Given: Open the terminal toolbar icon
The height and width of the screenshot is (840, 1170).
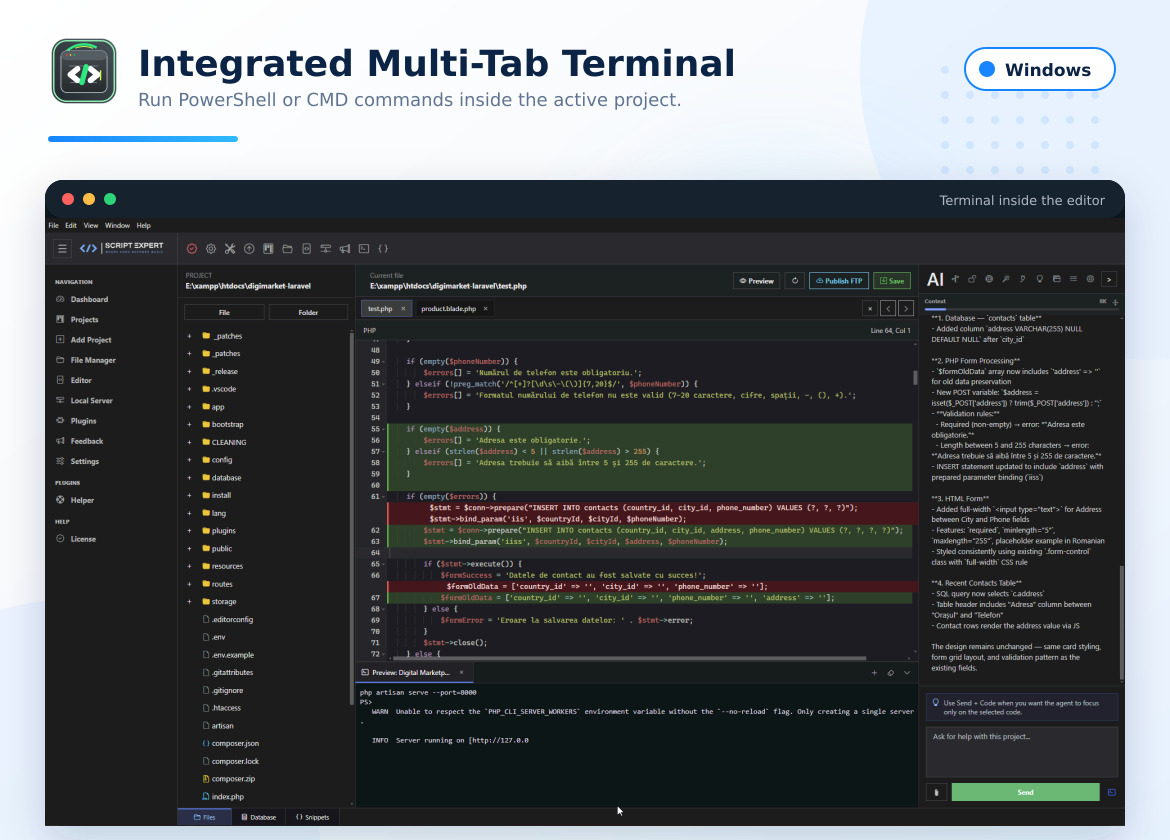Looking at the screenshot, I should click(x=364, y=249).
